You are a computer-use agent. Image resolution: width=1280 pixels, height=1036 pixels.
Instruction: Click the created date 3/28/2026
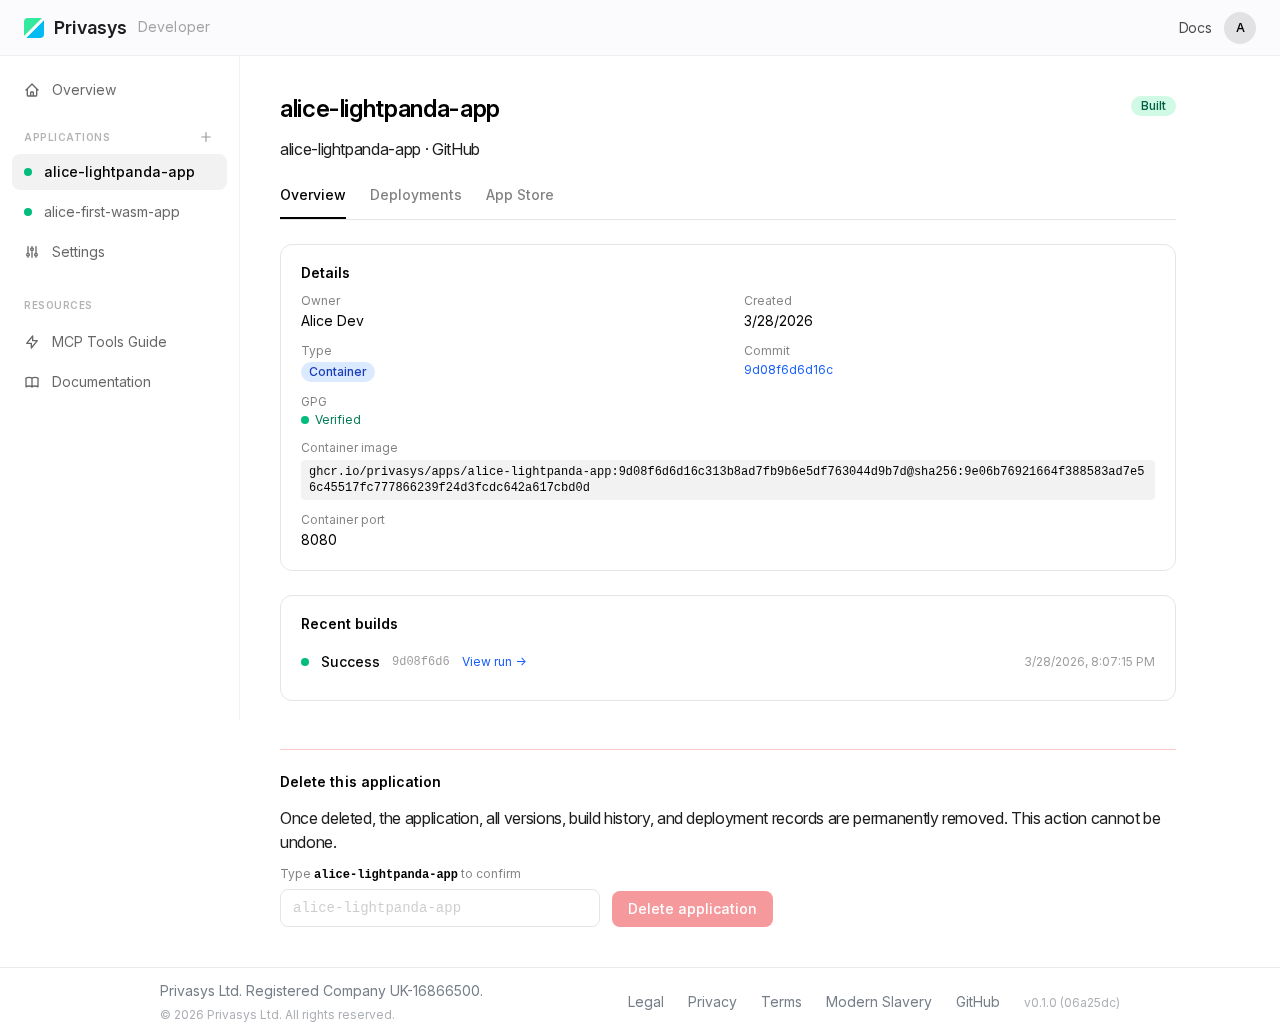778,321
